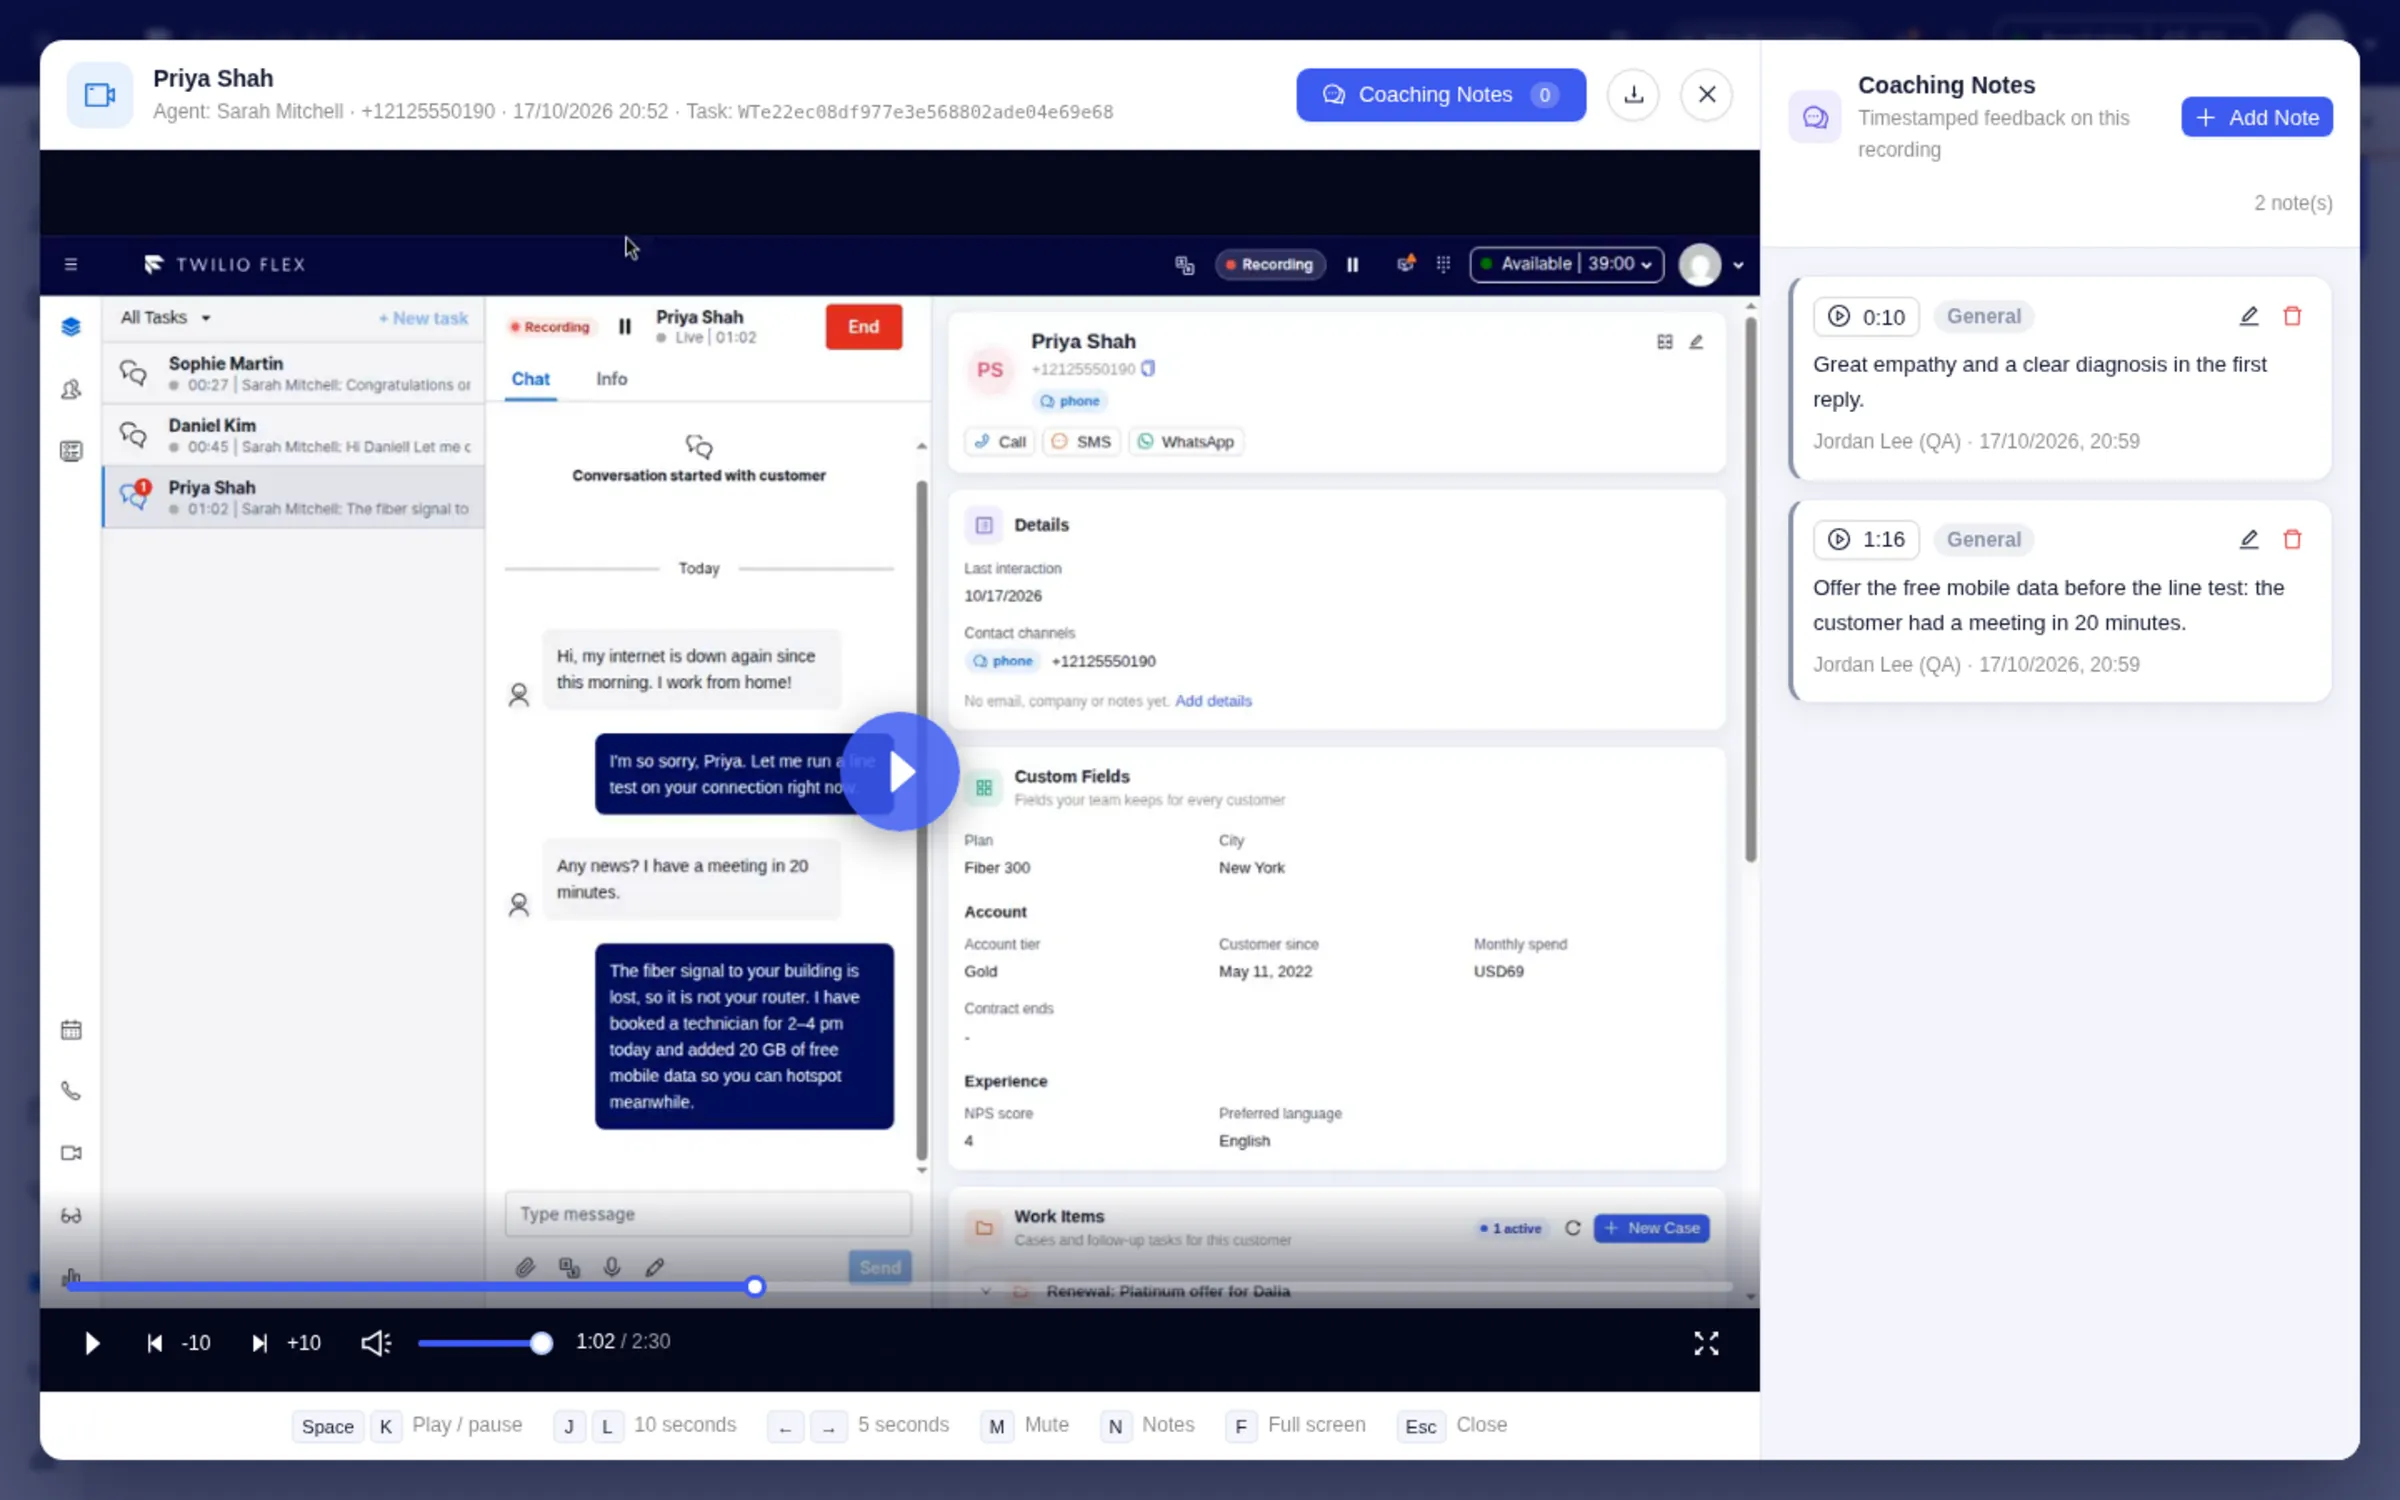The height and width of the screenshot is (1500, 2400).
Task: Pause the recording in the Flex top bar
Action: pyautogui.click(x=1352, y=264)
